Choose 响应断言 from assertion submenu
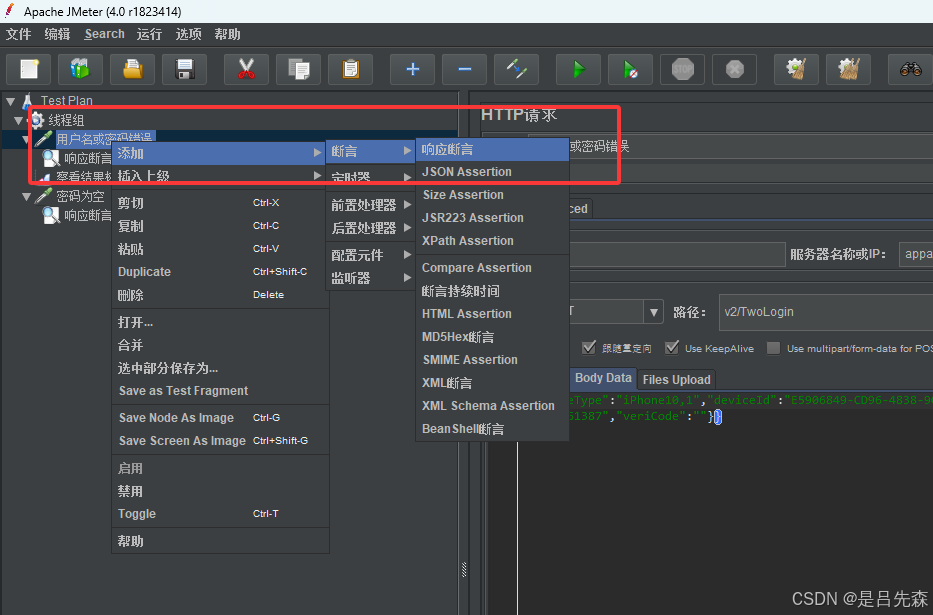Image resolution: width=933 pixels, height=615 pixels. 492,149
